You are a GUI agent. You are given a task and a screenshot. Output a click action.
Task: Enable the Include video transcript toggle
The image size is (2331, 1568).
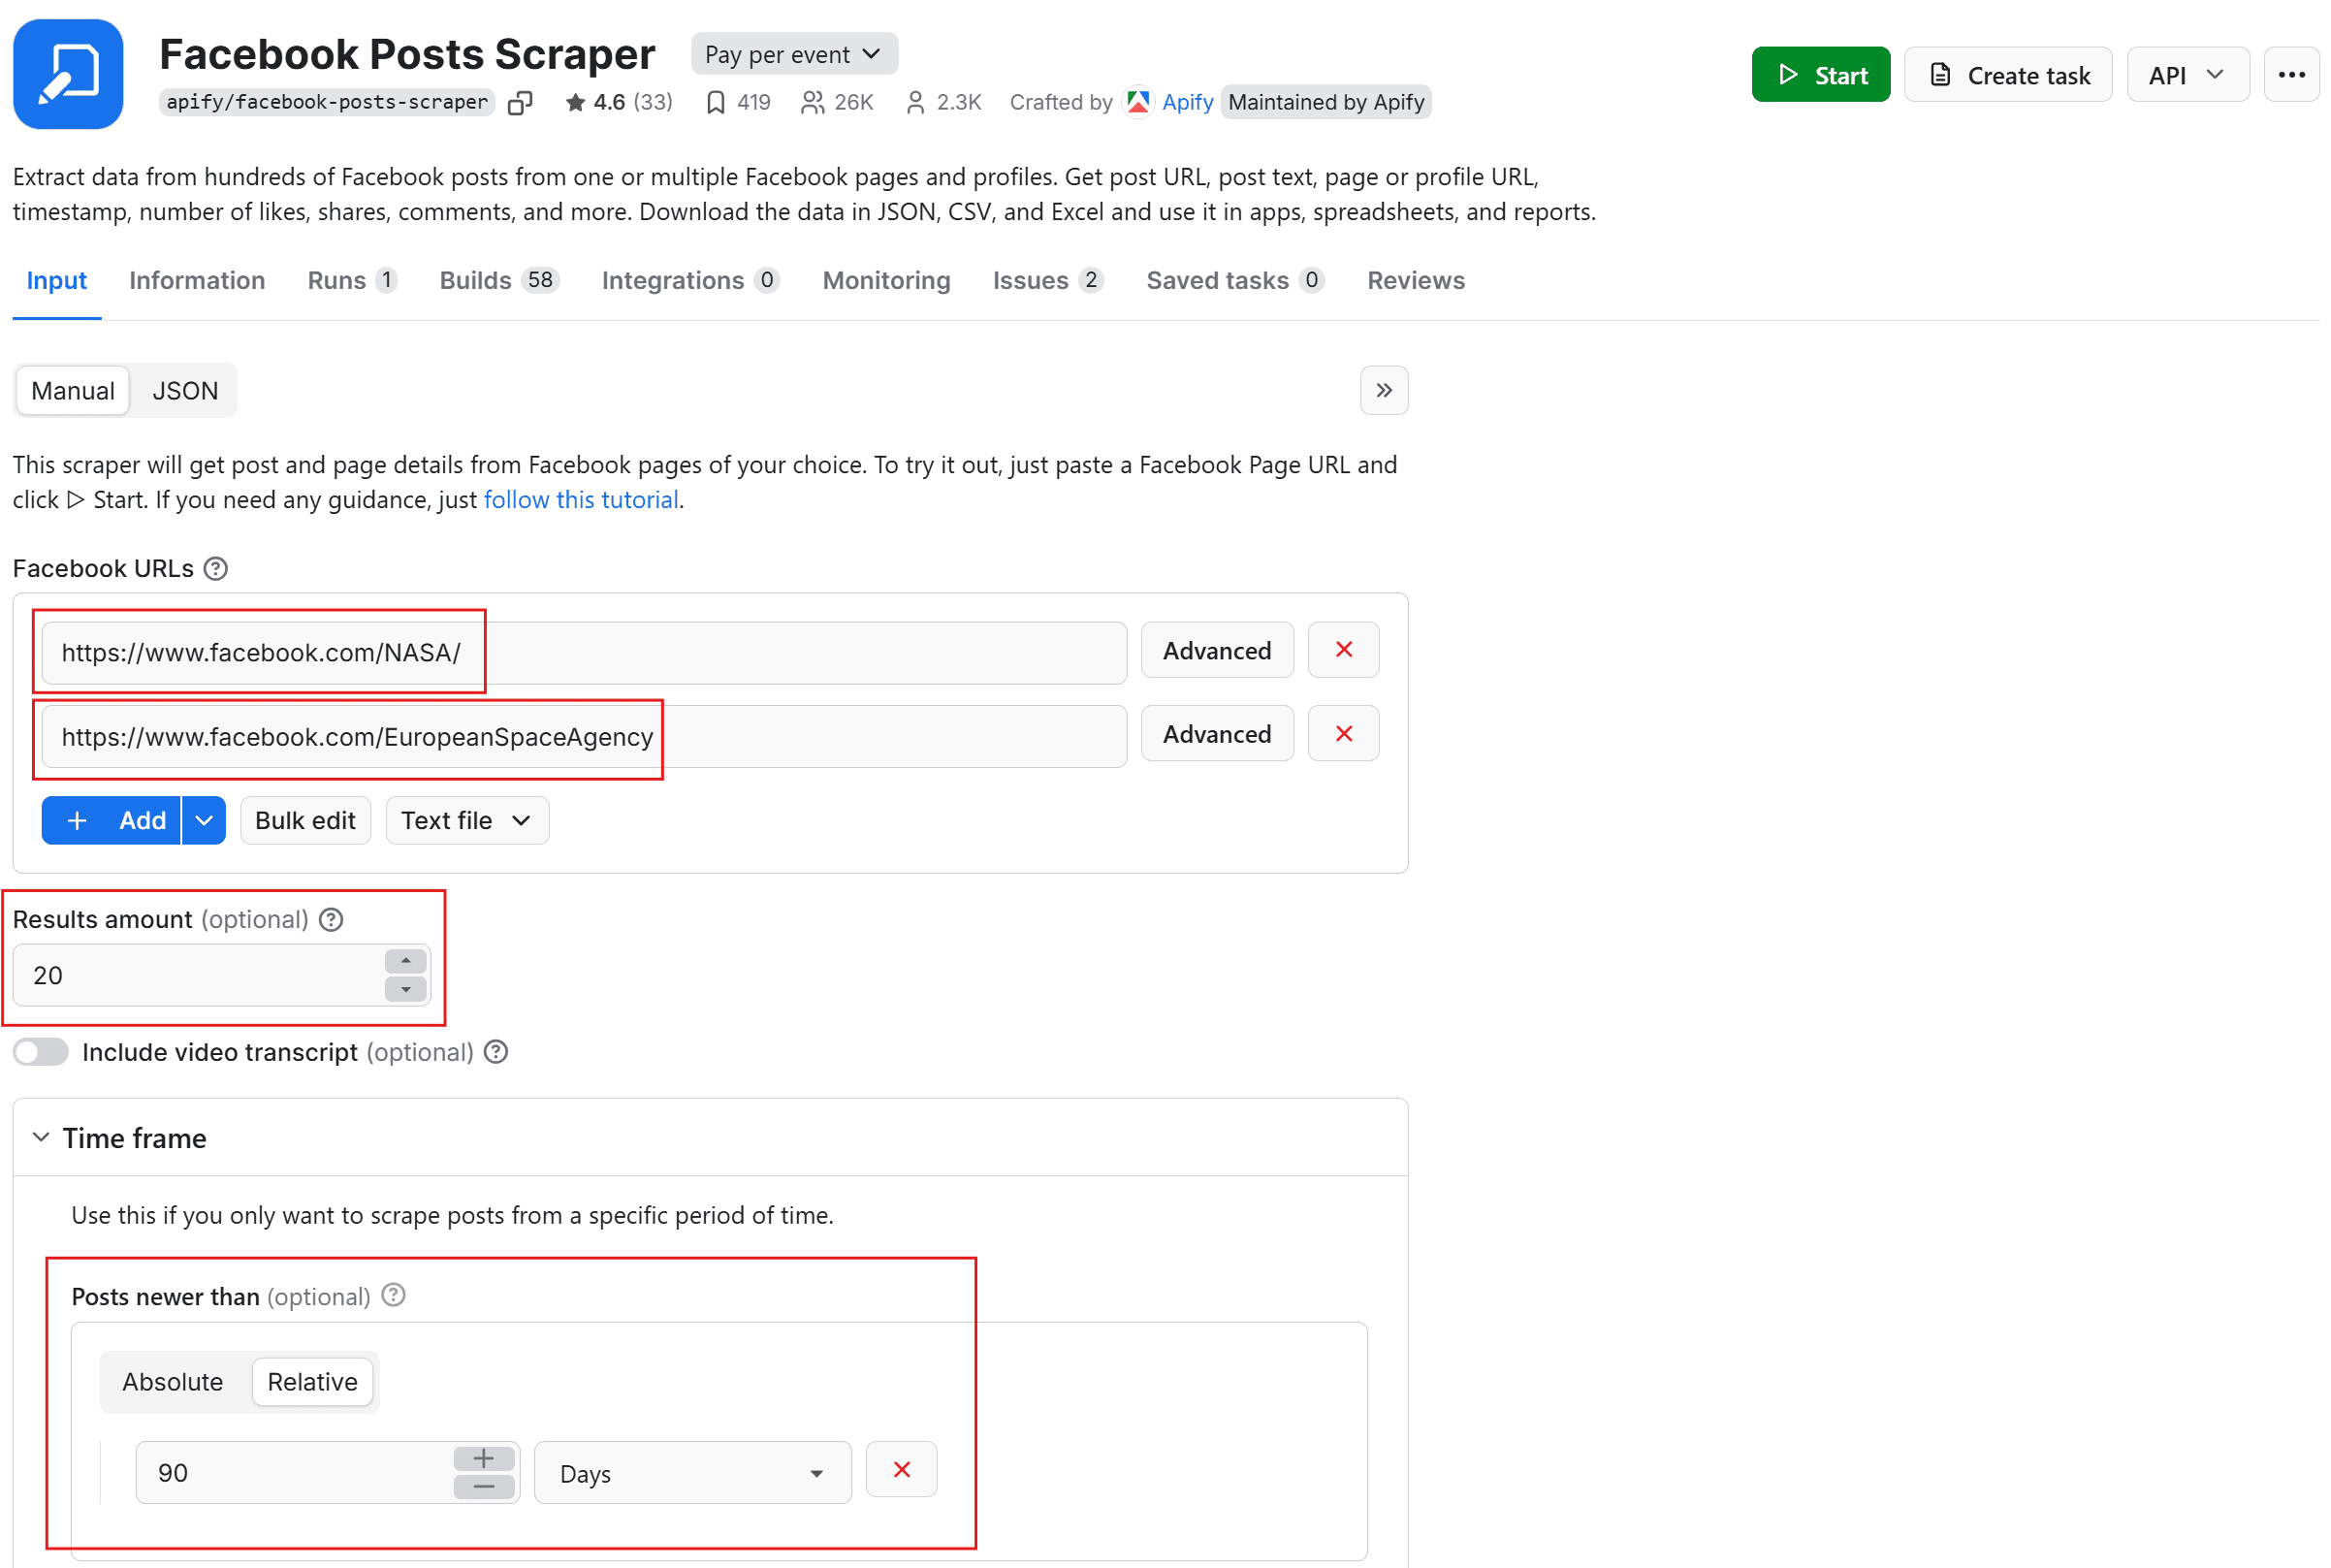pyautogui.click(x=40, y=1051)
